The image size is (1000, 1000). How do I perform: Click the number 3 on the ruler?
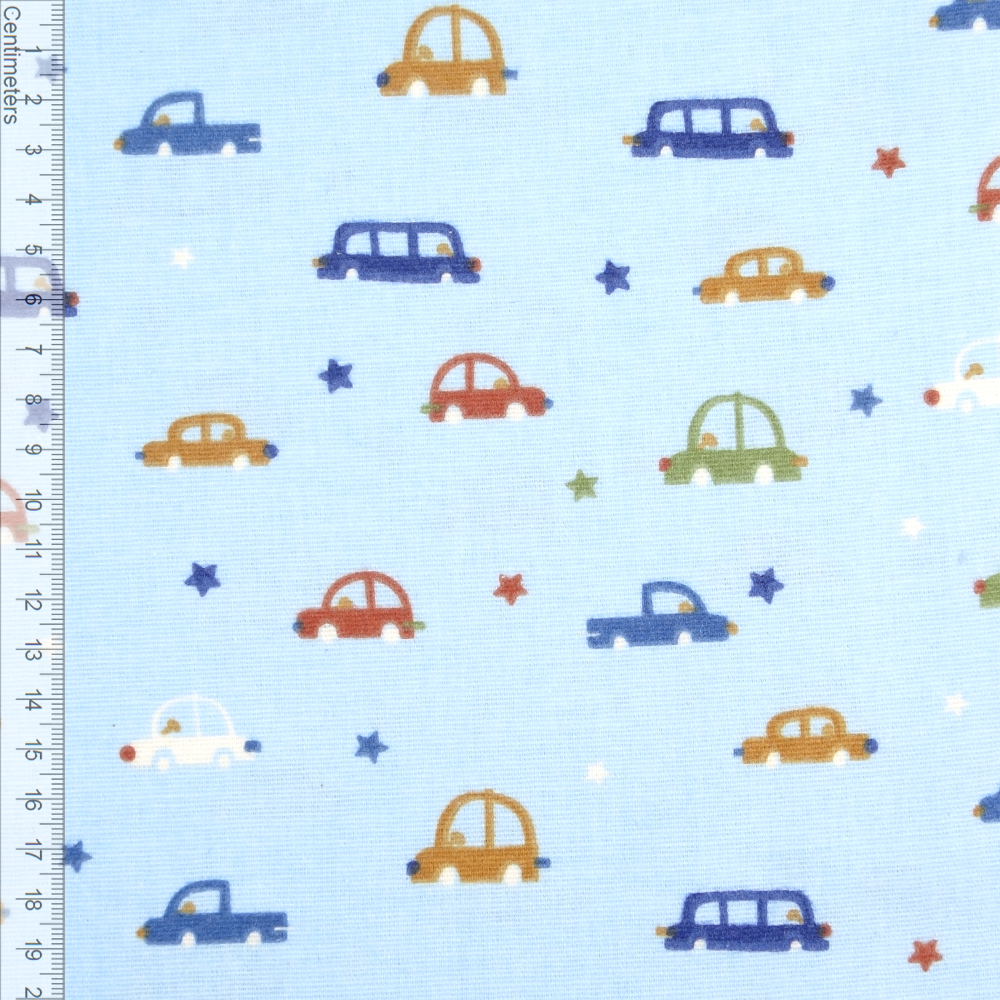pyautogui.click(x=33, y=151)
